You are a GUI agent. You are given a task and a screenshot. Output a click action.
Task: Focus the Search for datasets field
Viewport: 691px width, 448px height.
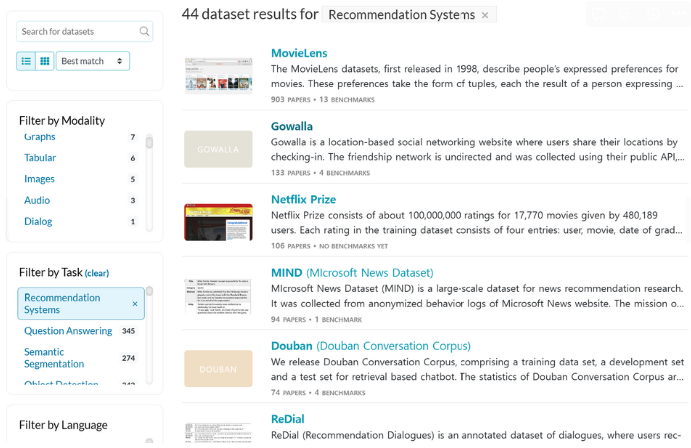pyautogui.click(x=84, y=31)
